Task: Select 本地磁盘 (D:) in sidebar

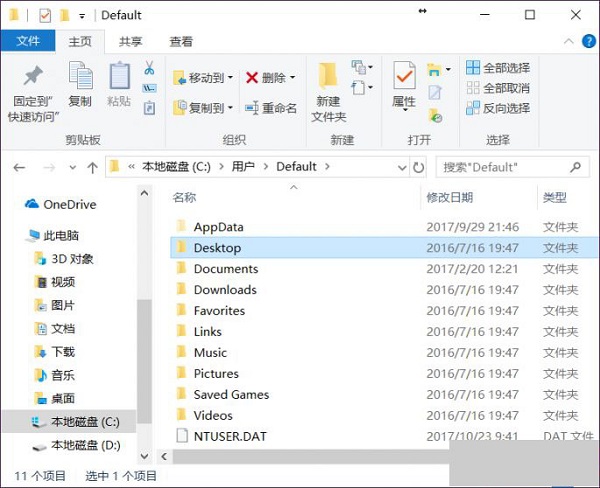Action: pyautogui.click(x=77, y=446)
